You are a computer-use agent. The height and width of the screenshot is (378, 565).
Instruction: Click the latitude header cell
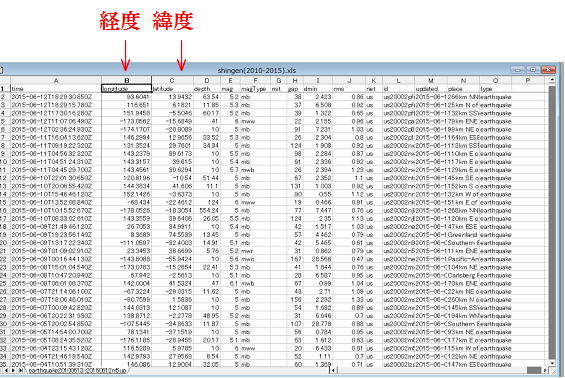172,89
